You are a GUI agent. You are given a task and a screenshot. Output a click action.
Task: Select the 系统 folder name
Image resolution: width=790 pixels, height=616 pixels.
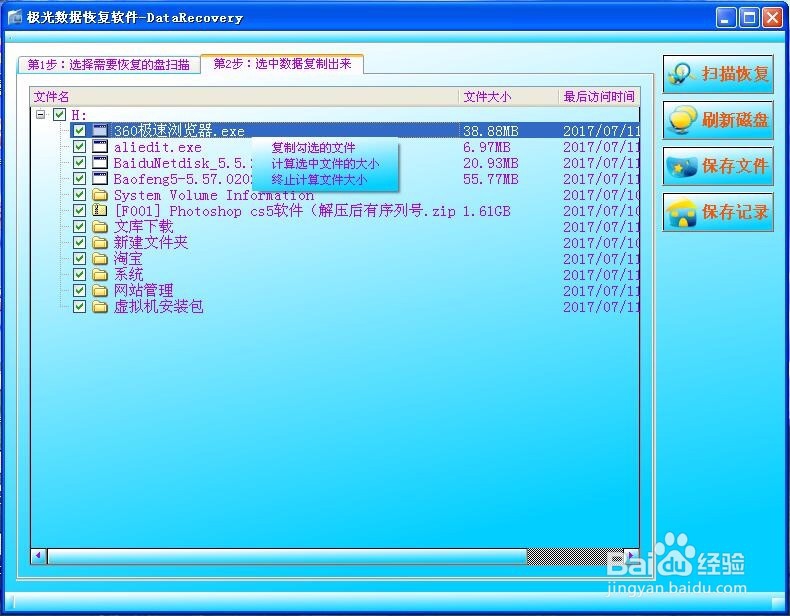(128, 275)
